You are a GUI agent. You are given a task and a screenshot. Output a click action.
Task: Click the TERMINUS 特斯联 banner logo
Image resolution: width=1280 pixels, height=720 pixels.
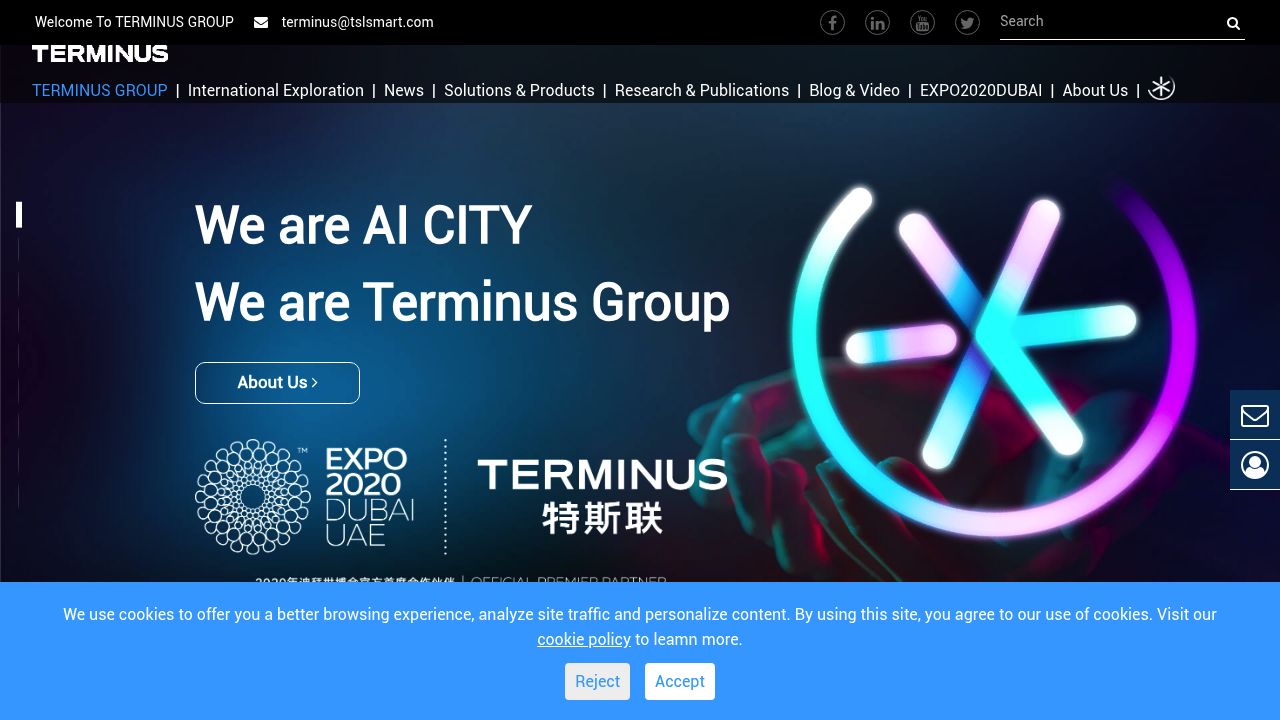tap(602, 496)
